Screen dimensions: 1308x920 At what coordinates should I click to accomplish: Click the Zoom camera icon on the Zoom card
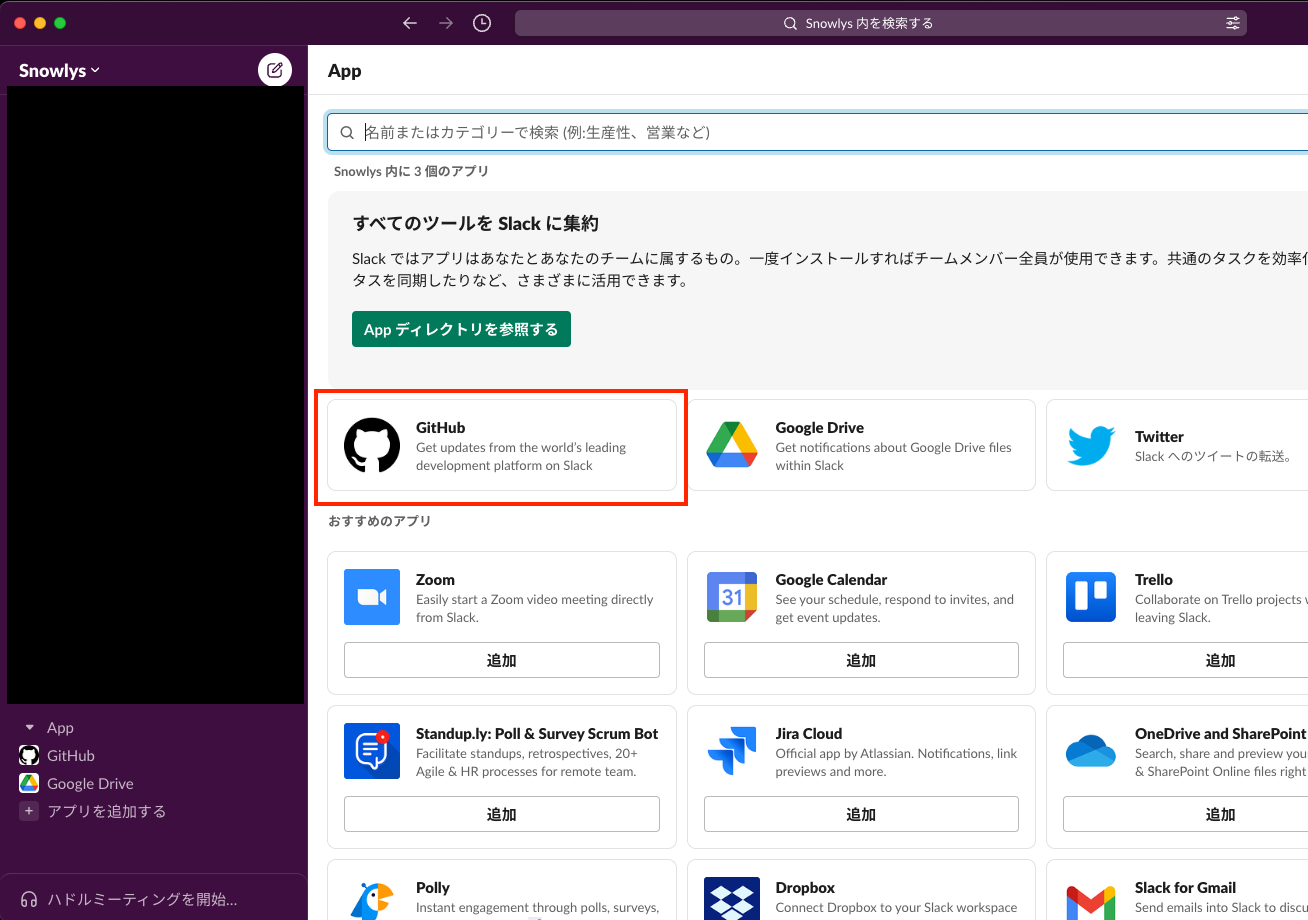(371, 597)
